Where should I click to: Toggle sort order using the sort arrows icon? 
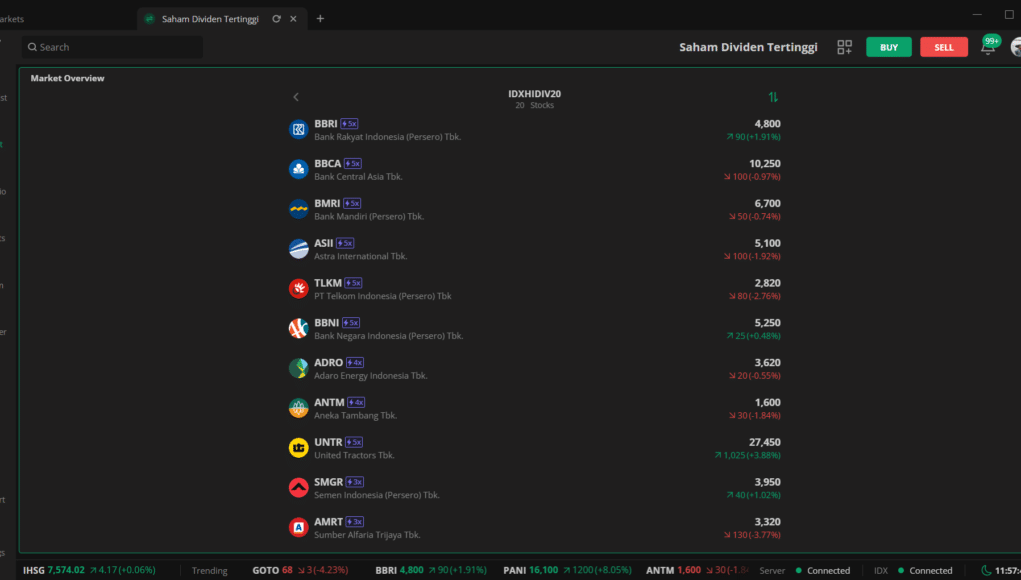pos(772,97)
